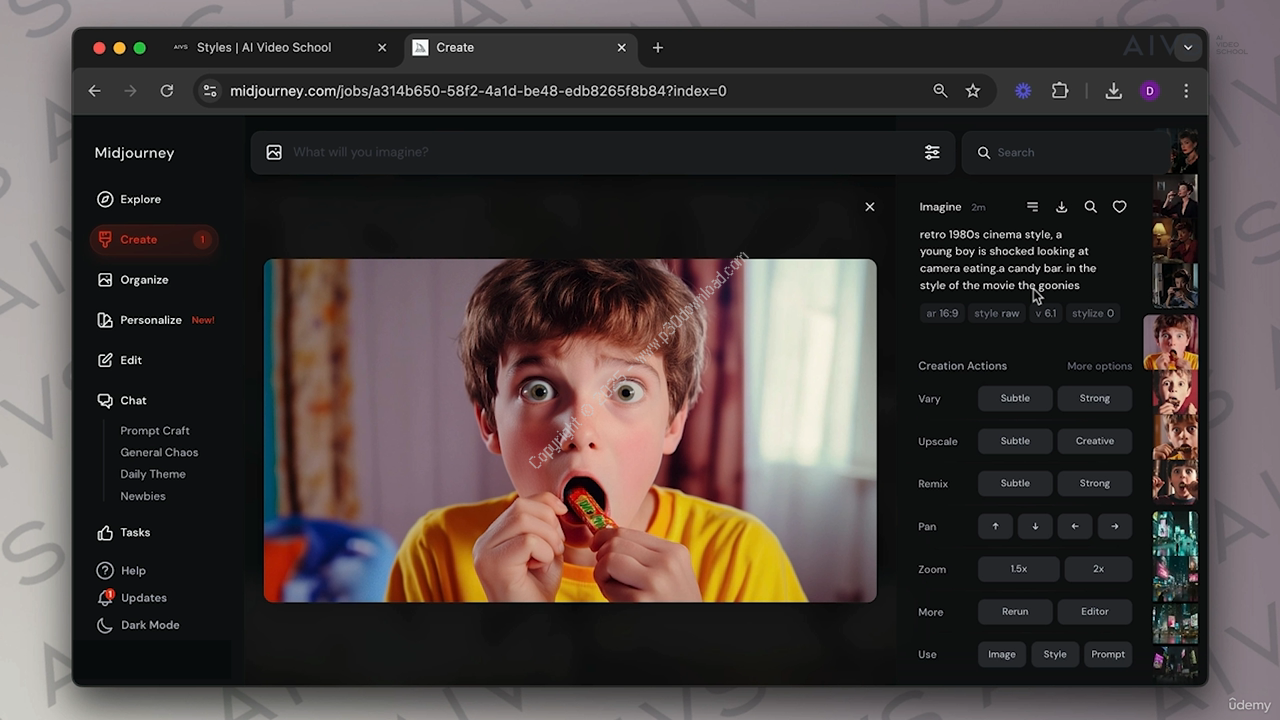Screen dimensions: 1280x720
Task: Open the General Chaos chat room
Action: [x=159, y=452]
